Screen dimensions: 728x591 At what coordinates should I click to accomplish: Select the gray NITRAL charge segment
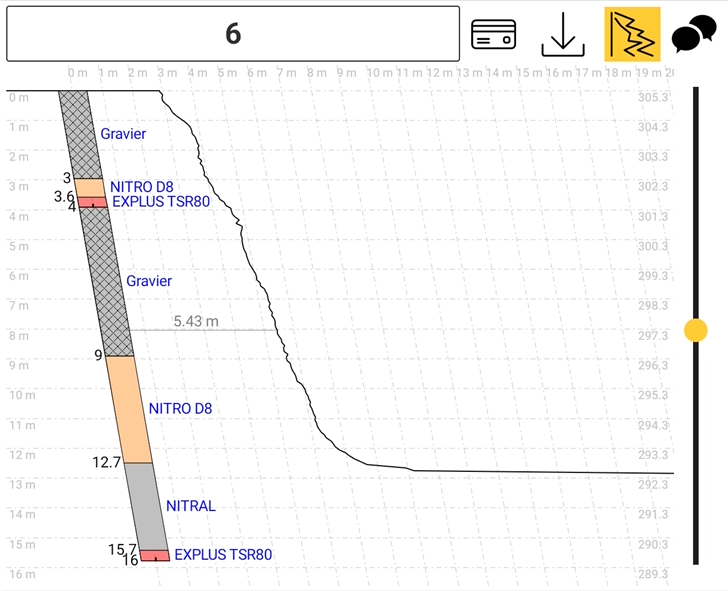coord(146,506)
